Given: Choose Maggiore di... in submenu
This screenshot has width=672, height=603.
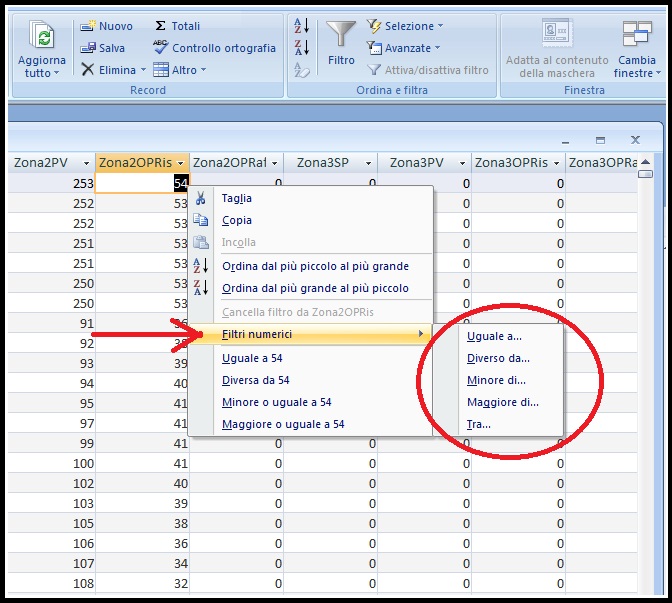Looking at the screenshot, I should coord(498,402).
